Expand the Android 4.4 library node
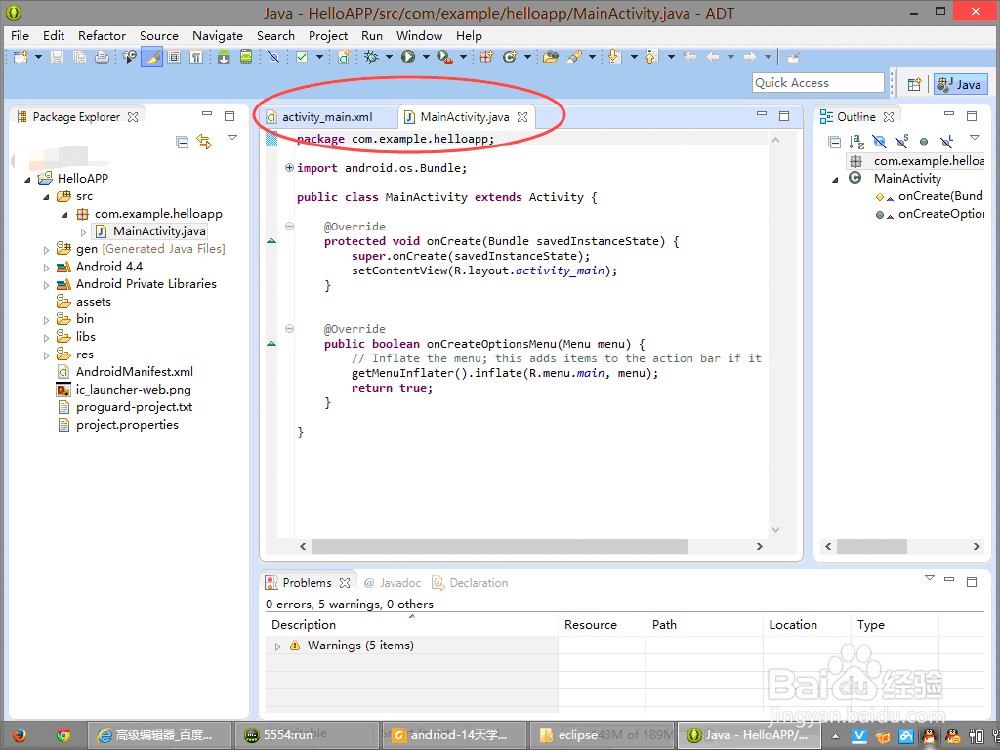The width and height of the screenshot is (1000, 750). click(46, 268)
